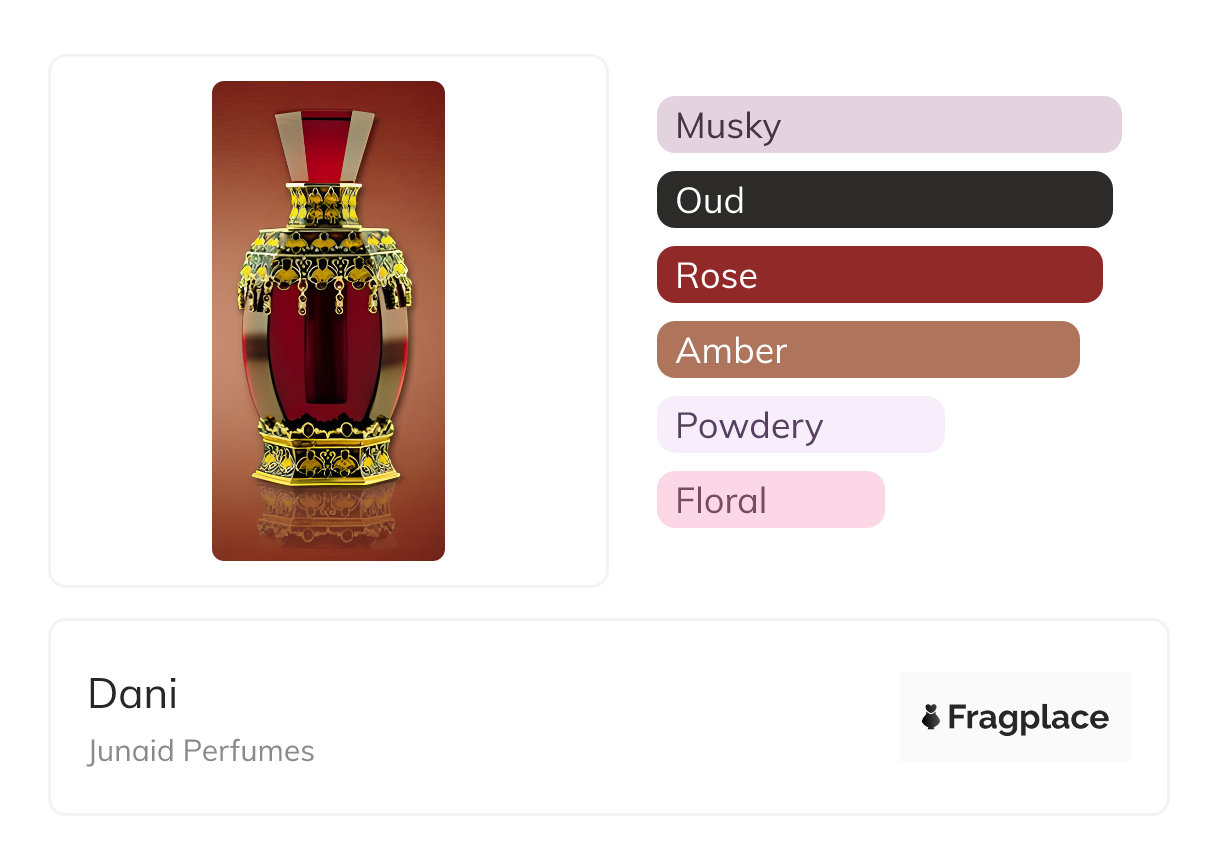Click the dark red Rose accord bar

(879, 275)
